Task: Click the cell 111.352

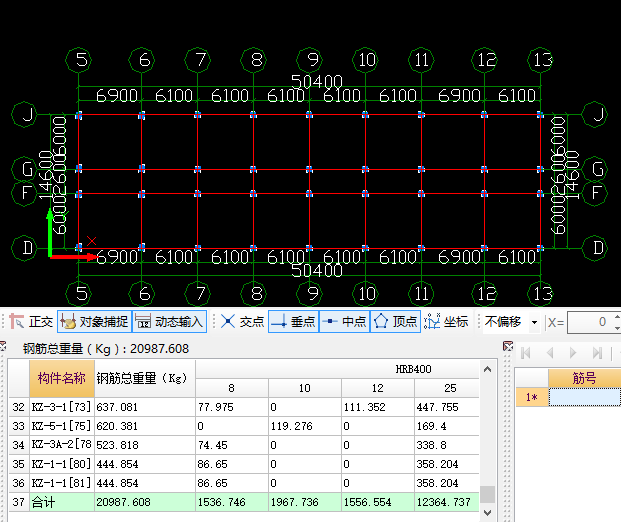Action: click(377, 407)
